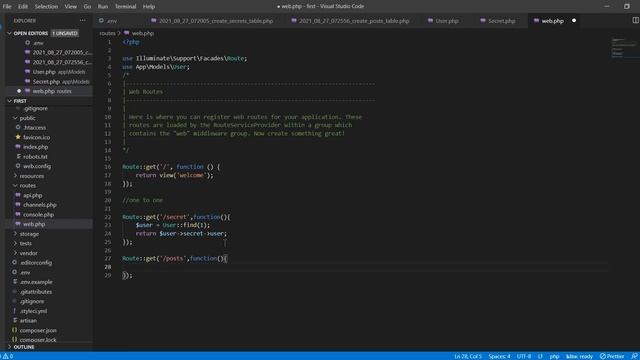Viewport: 640px width, 360px height.
Task: Click web.php in the breadcrumb path
Action: click(x=142, y=33)
